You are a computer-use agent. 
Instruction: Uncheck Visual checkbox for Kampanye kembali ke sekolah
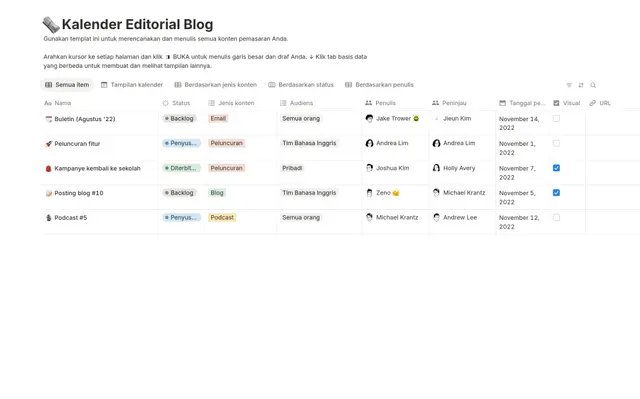pos(556,168)
